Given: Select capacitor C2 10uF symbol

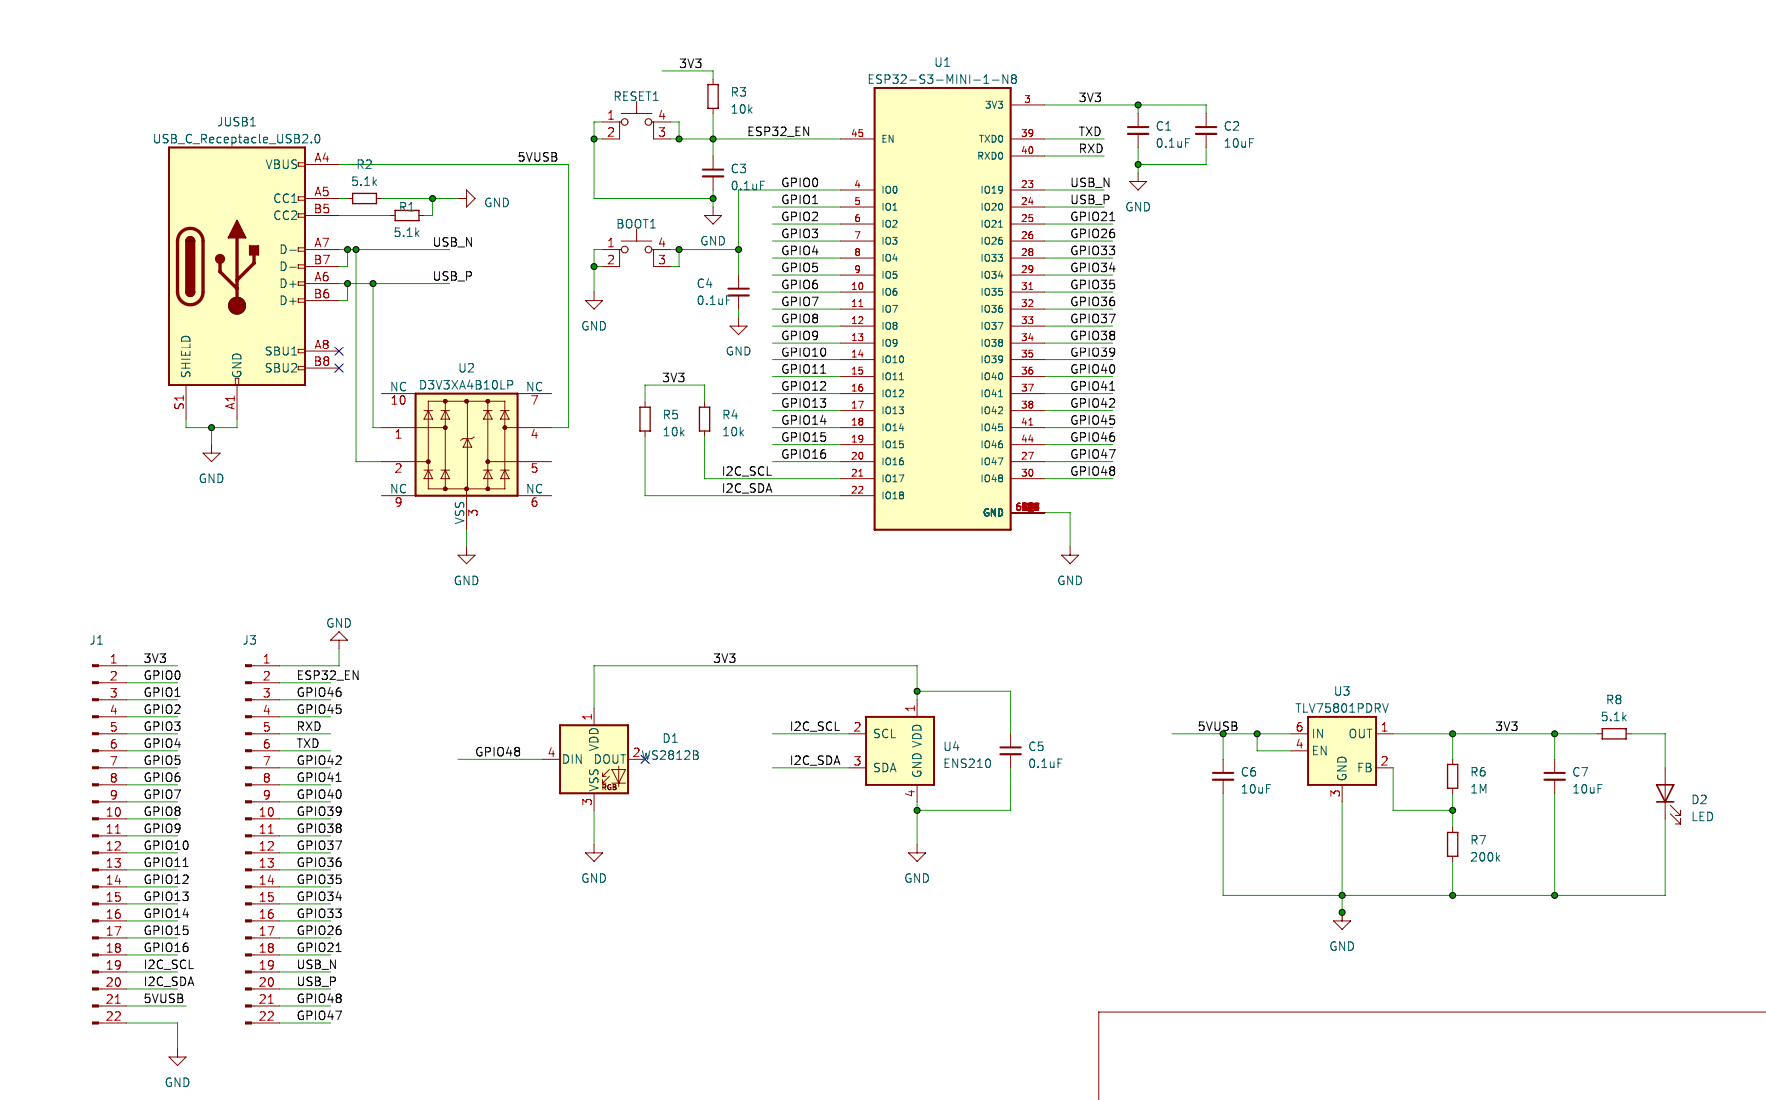Looking at the screenshot, I should (1206, 130).
